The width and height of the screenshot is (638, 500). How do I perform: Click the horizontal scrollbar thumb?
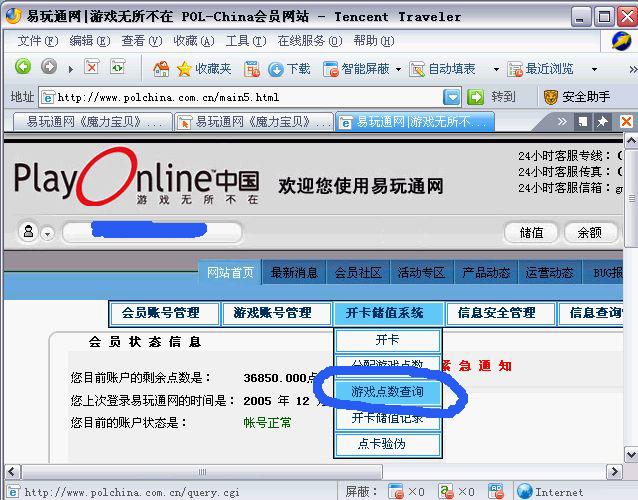202,472
